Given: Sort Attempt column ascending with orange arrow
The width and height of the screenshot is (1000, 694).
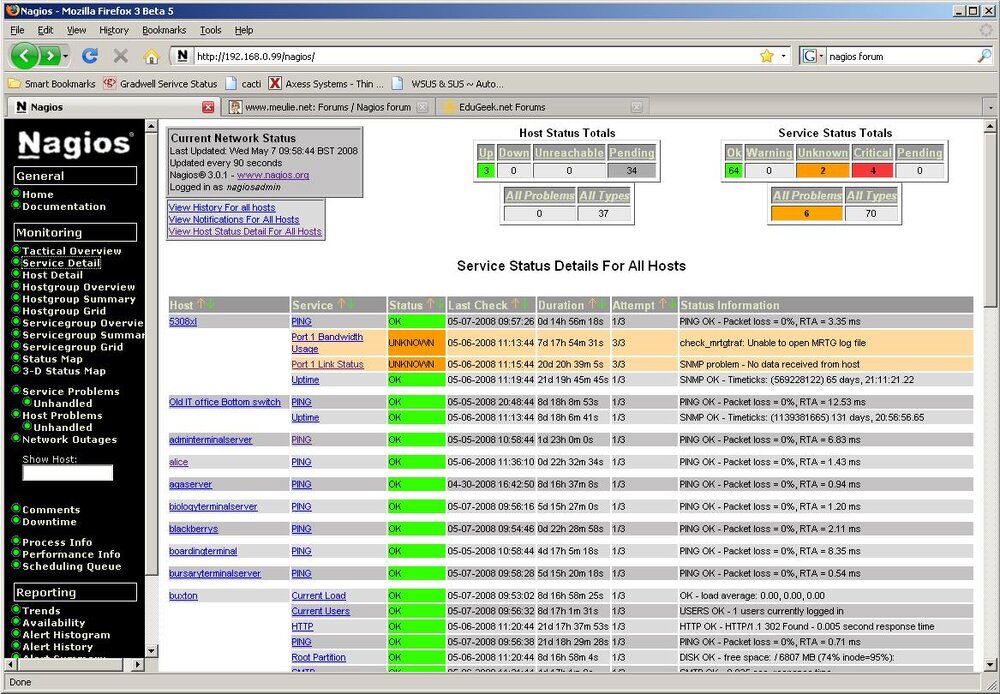Looking at the screenshot, I should point(663,305).
